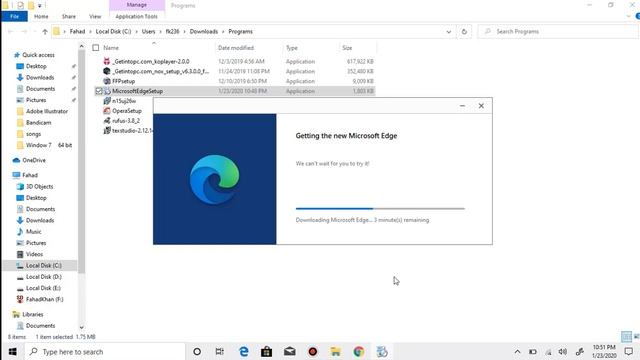This screenshot has height=360, width=640.
Task: Open Videos folder in navigation pane
Action: click(x=34, y=254)
